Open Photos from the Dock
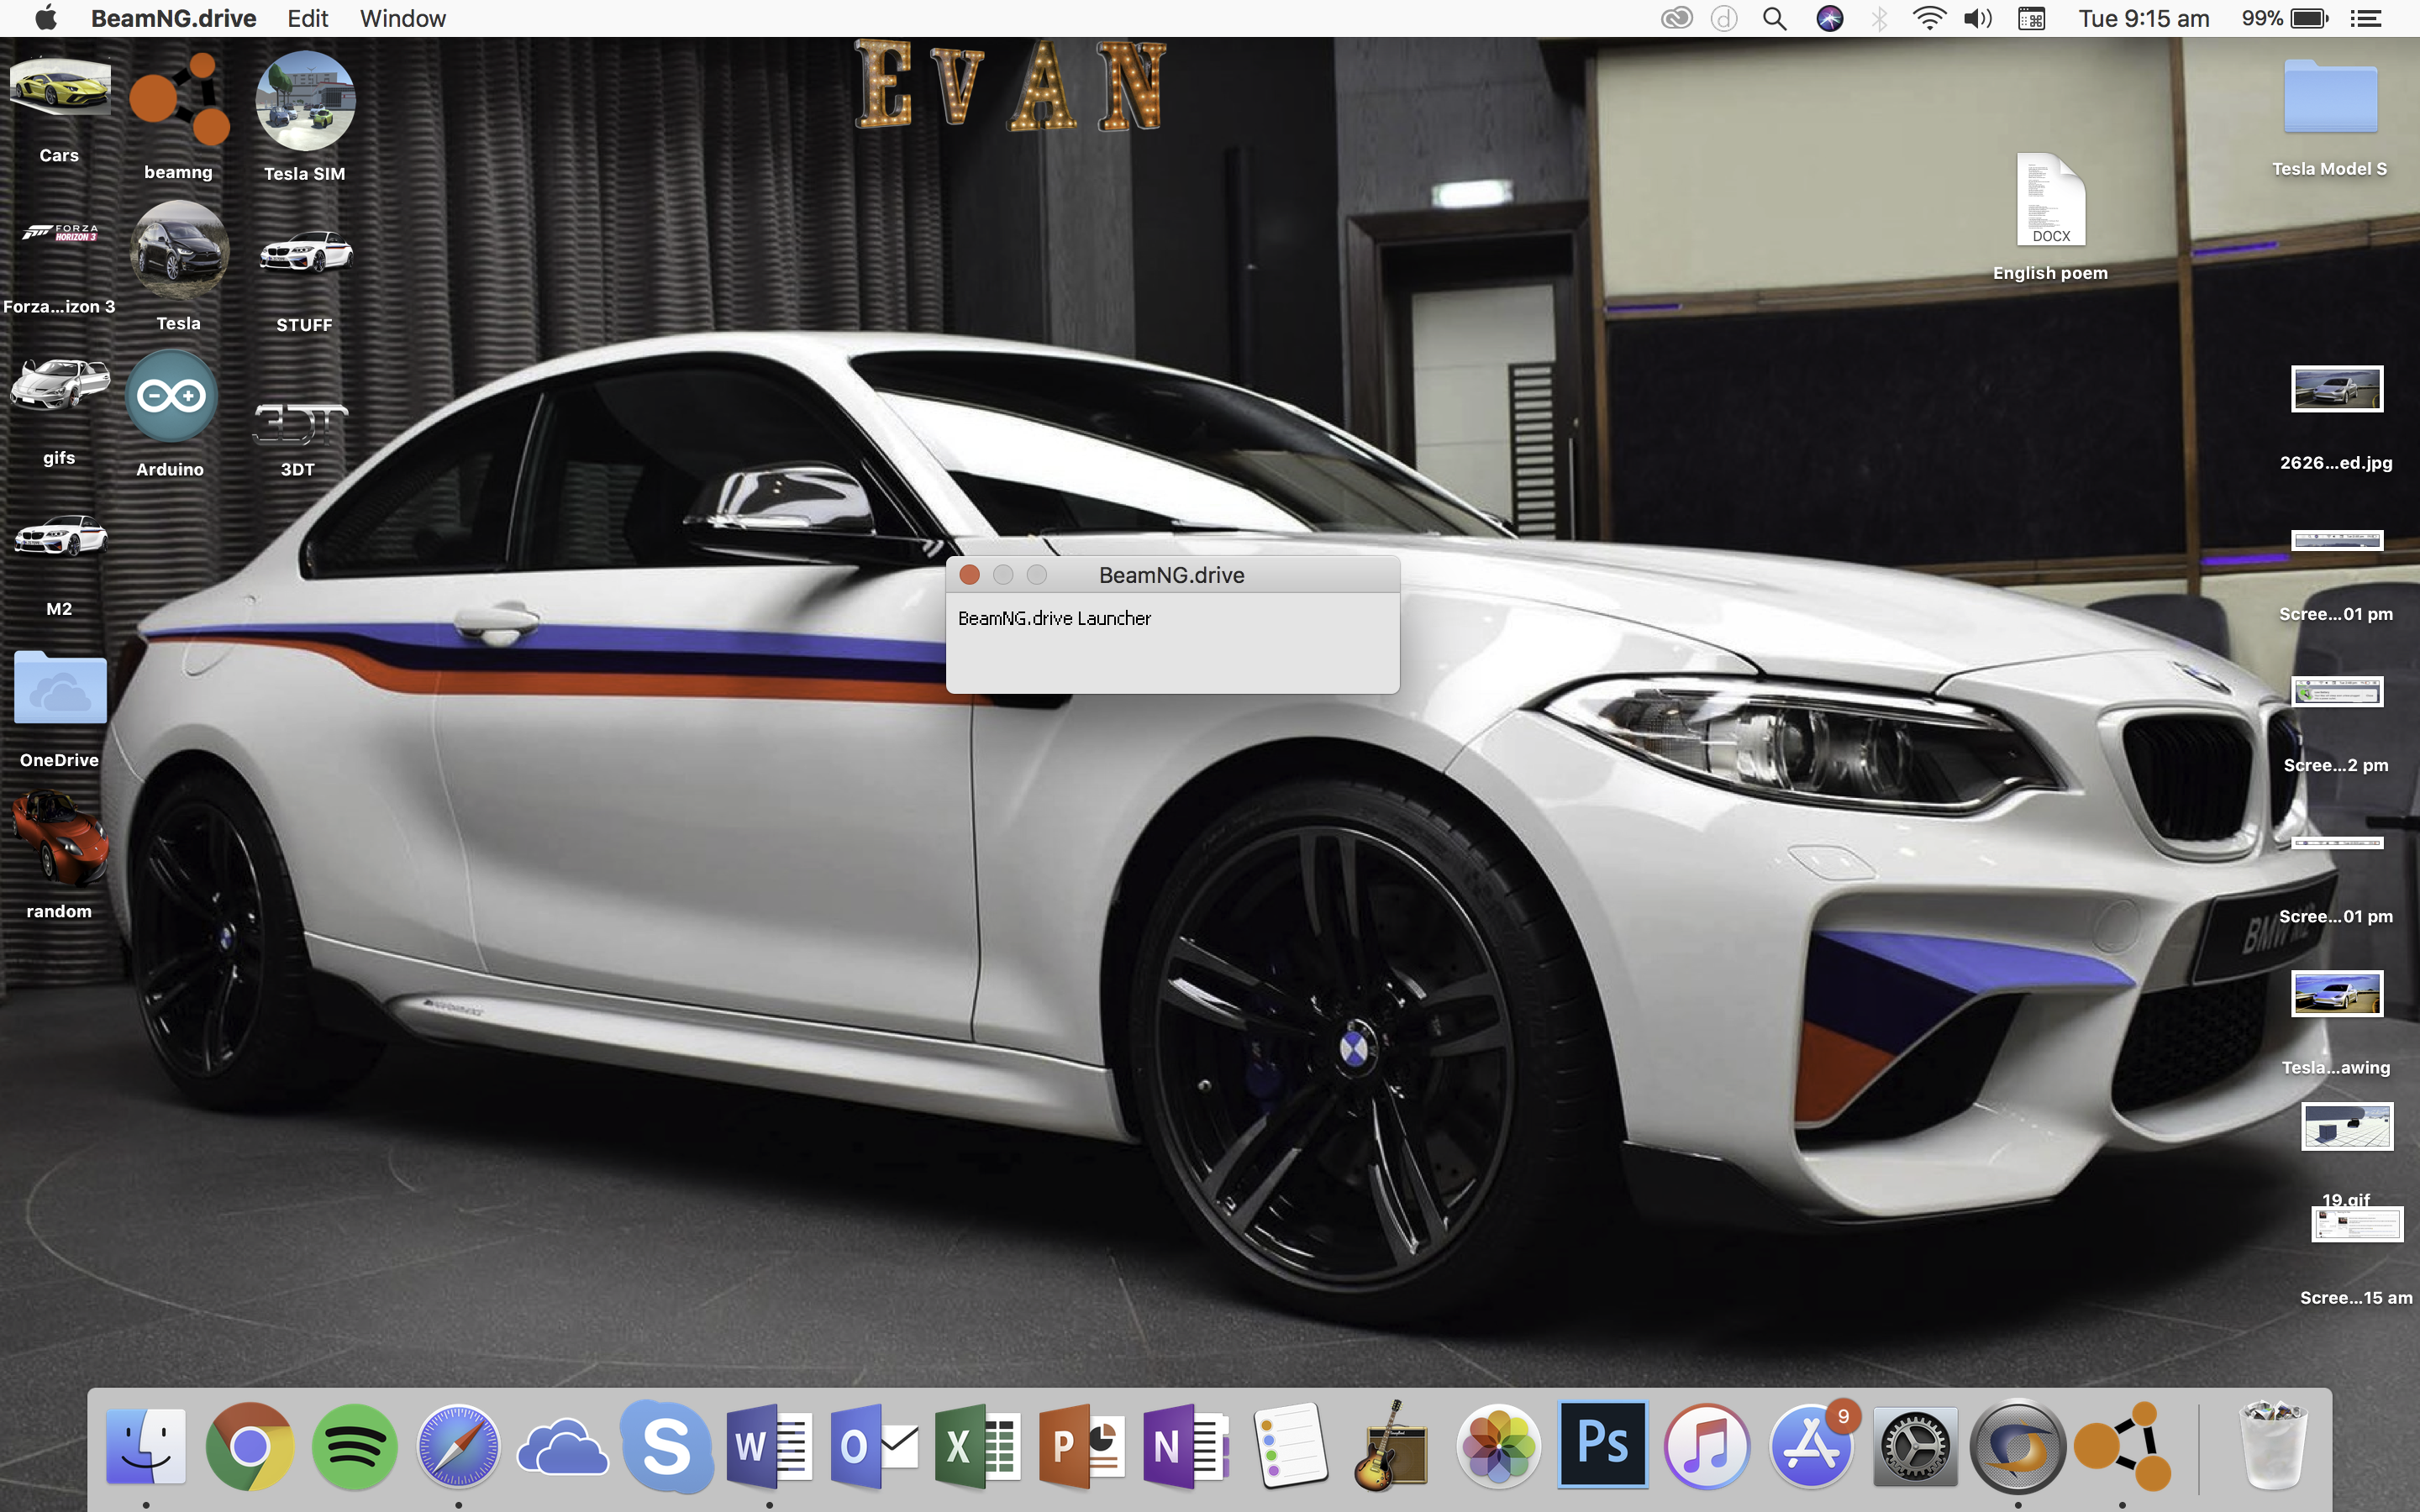The width and height of the screenshot is (2420, 1512). (1498, 1446)
